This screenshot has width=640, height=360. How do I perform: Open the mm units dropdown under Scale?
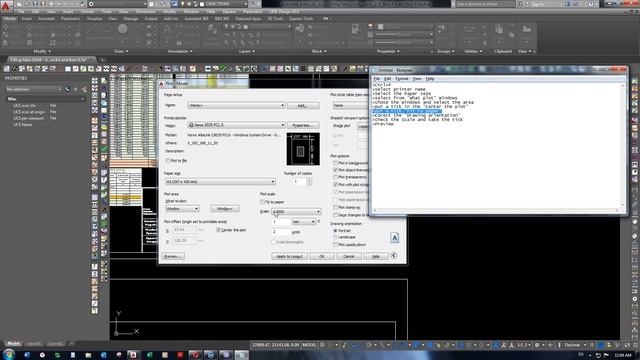(x=304, y=222)
